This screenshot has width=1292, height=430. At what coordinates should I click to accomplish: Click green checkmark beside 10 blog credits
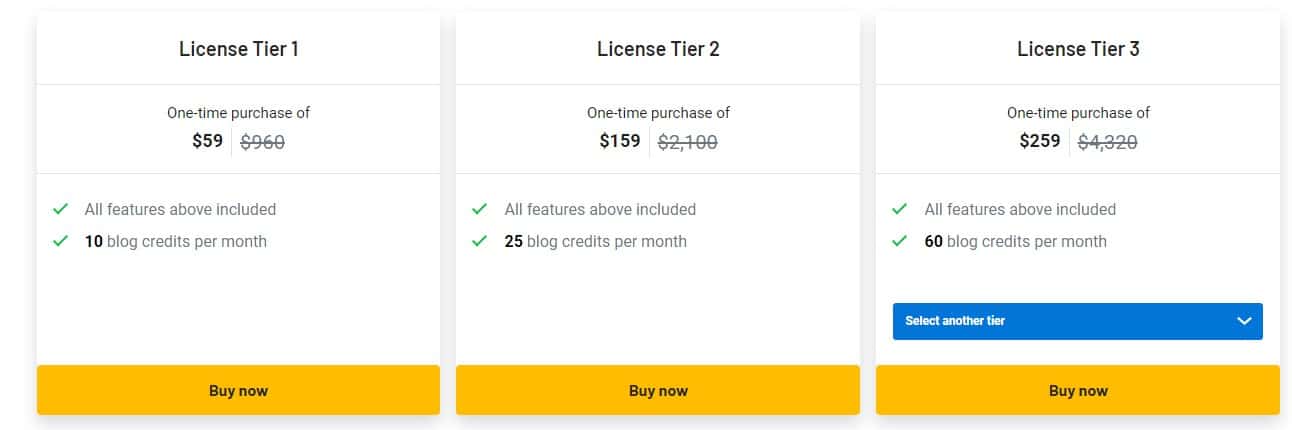point(61,241)
